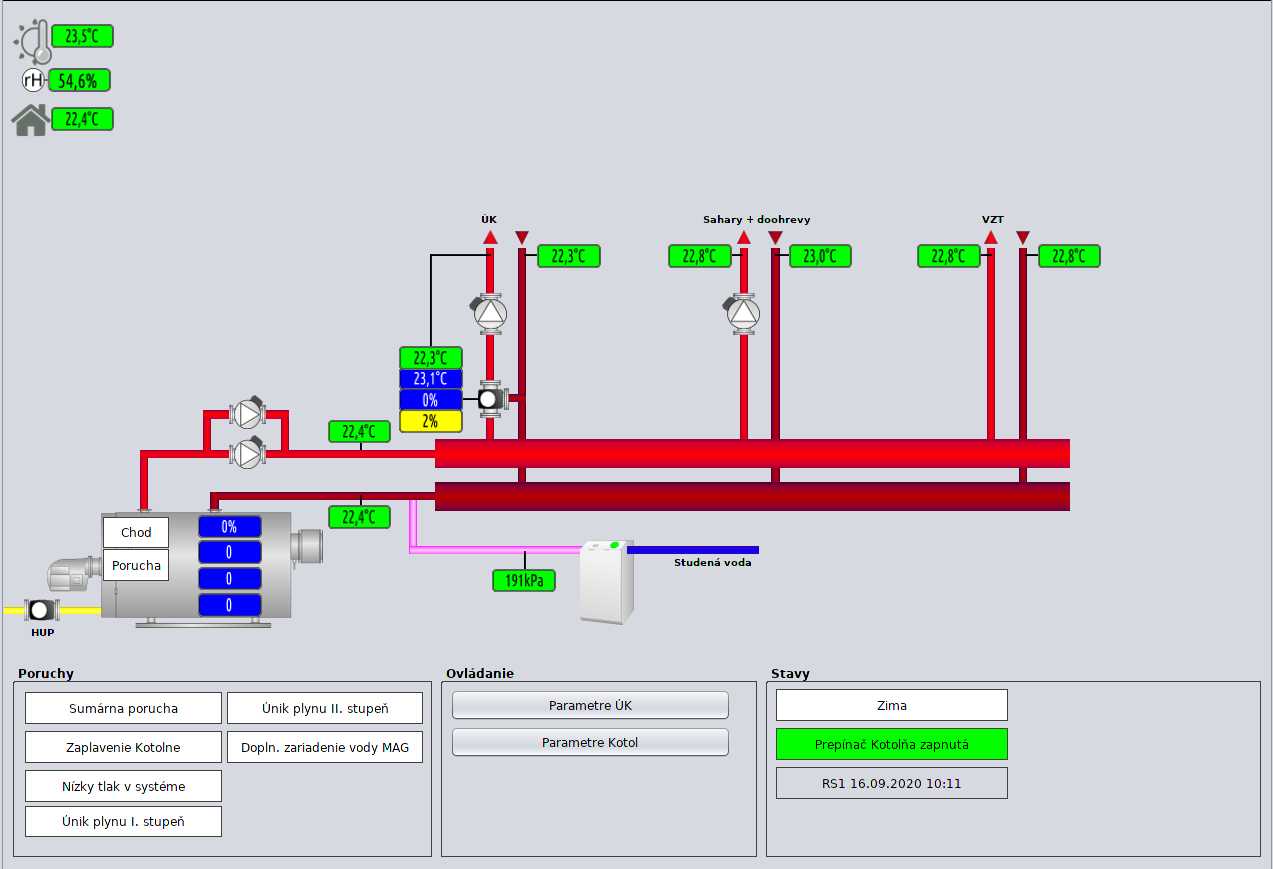1273x869 pixels.
Task: Click the HUP gas valve icon
Action: [40, 610]
